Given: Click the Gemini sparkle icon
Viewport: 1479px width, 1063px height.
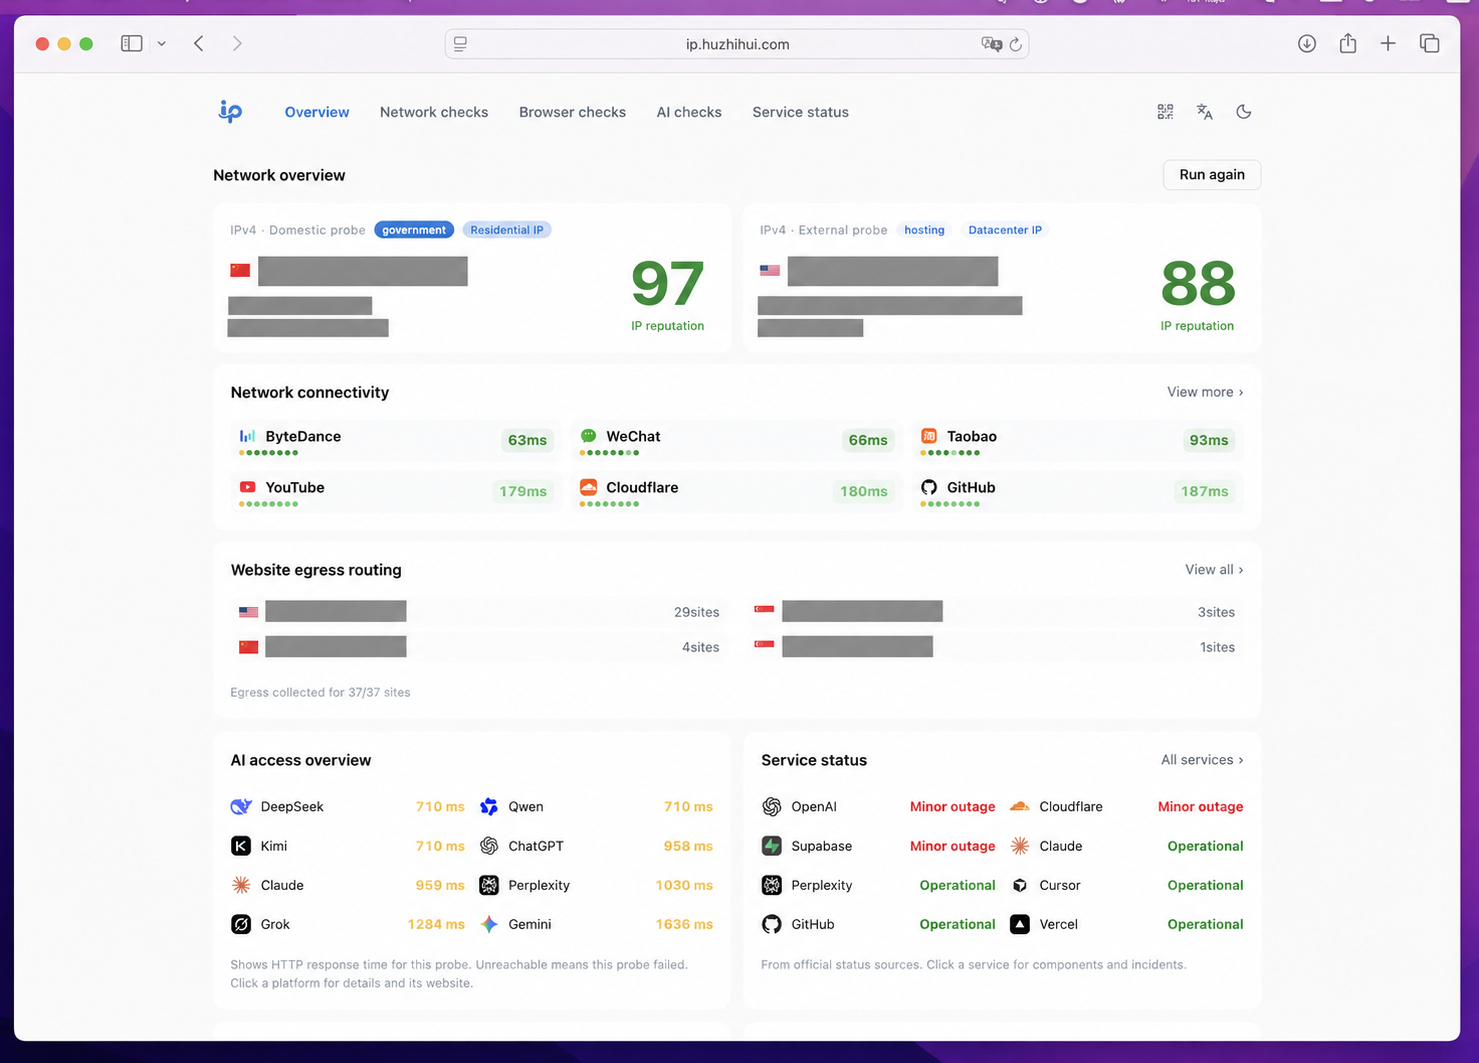Looking at the screenshot, I should pos(489,924).
